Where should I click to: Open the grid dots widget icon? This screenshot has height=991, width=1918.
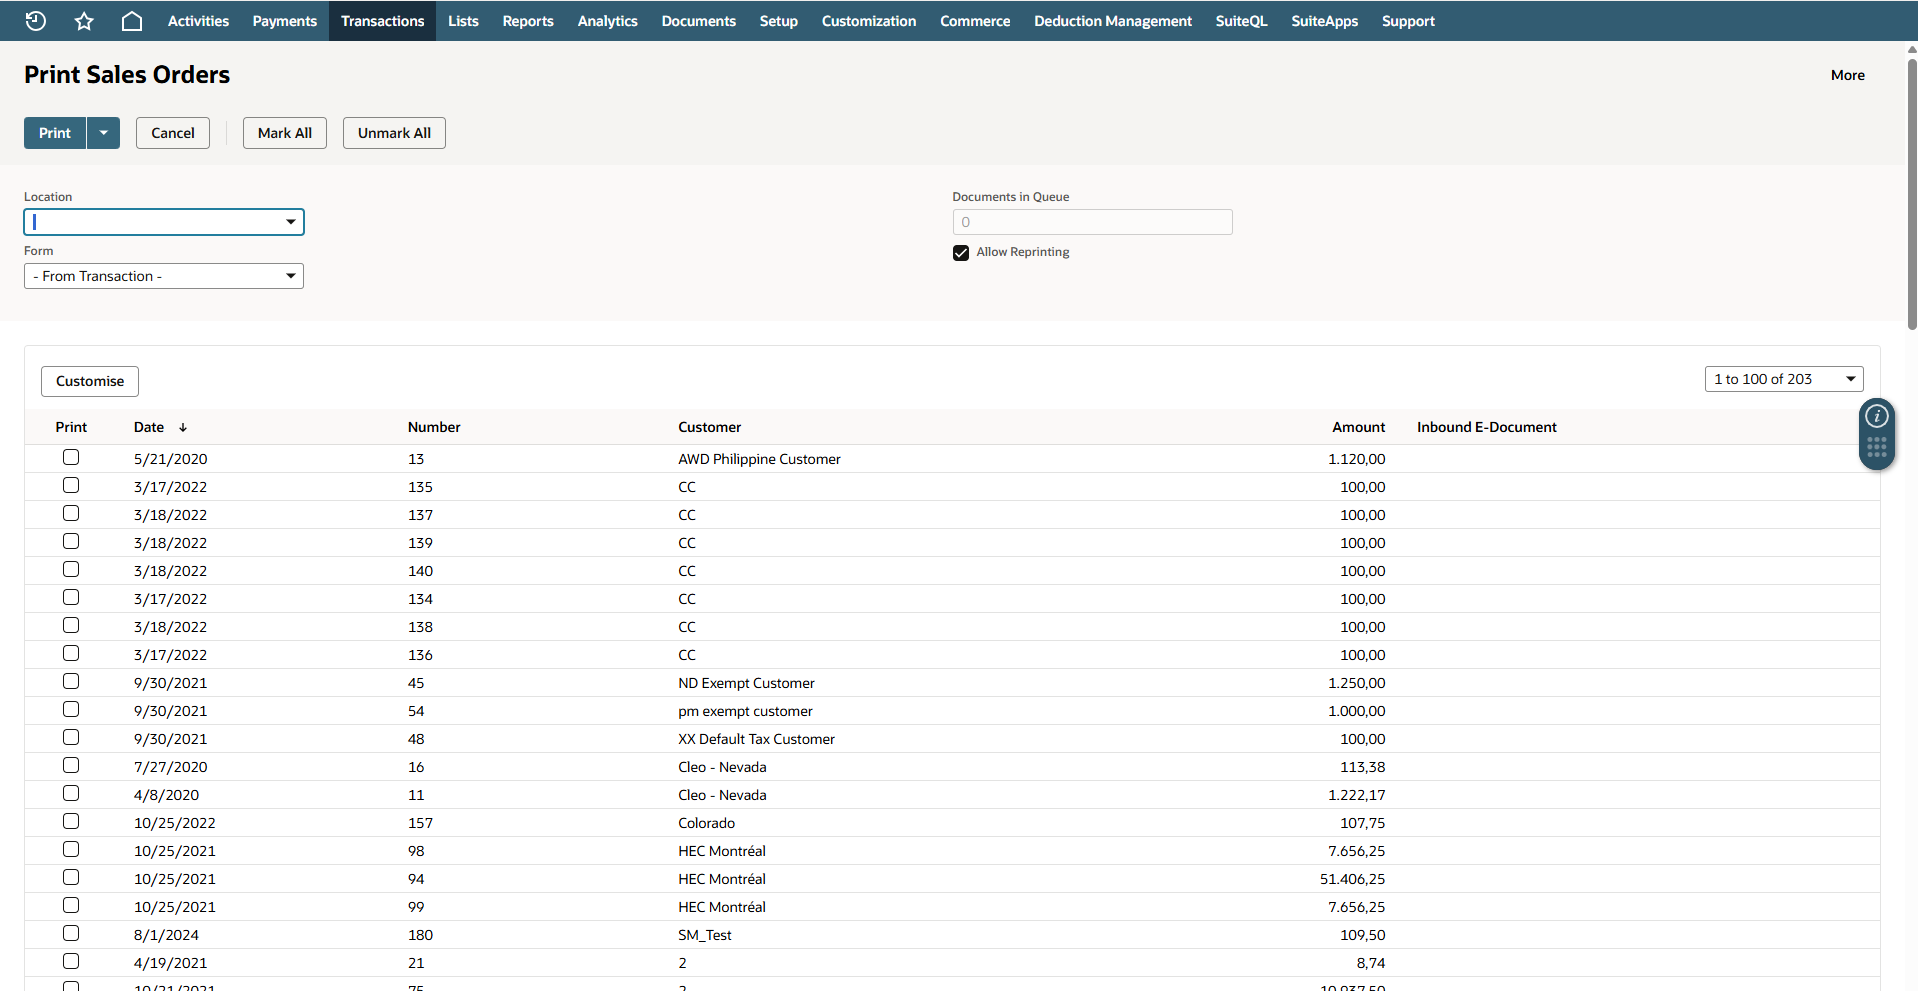point(1877,447)
